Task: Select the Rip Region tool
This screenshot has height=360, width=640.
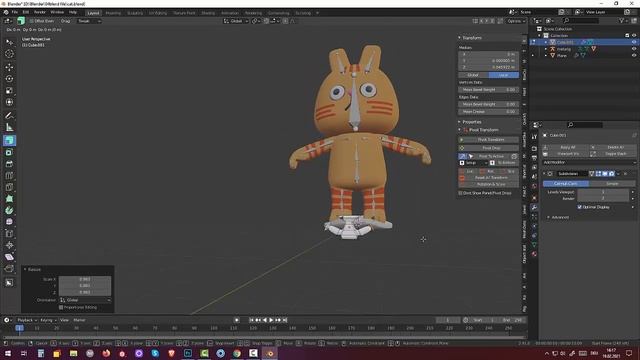Action: click(9, 269)
